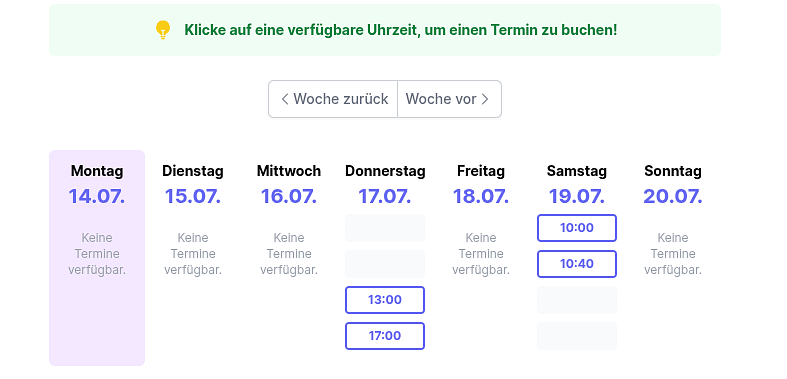
Task: Click the last greyed-out slot on Samstag
Action: 577,336
